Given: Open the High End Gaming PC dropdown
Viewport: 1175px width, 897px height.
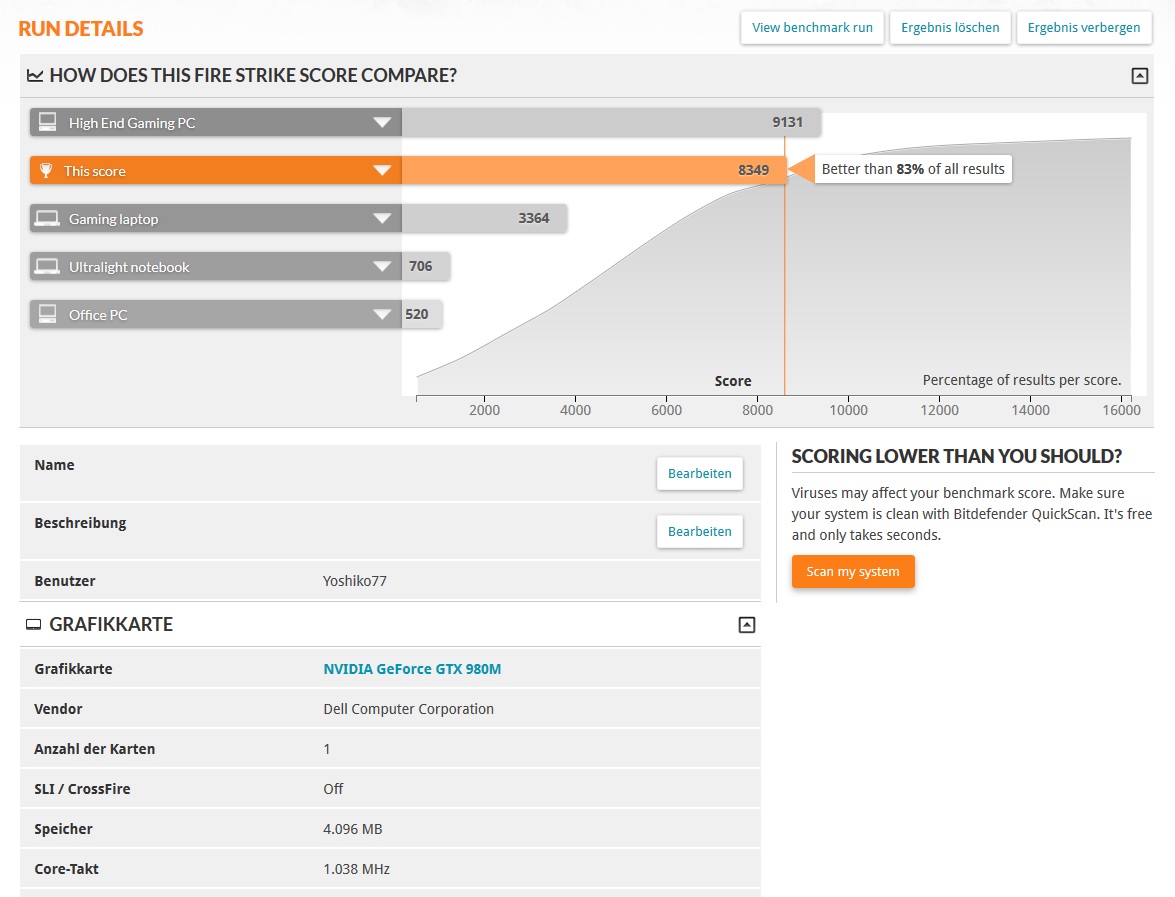Looking at the screenshot, I should tap(382, 123).
